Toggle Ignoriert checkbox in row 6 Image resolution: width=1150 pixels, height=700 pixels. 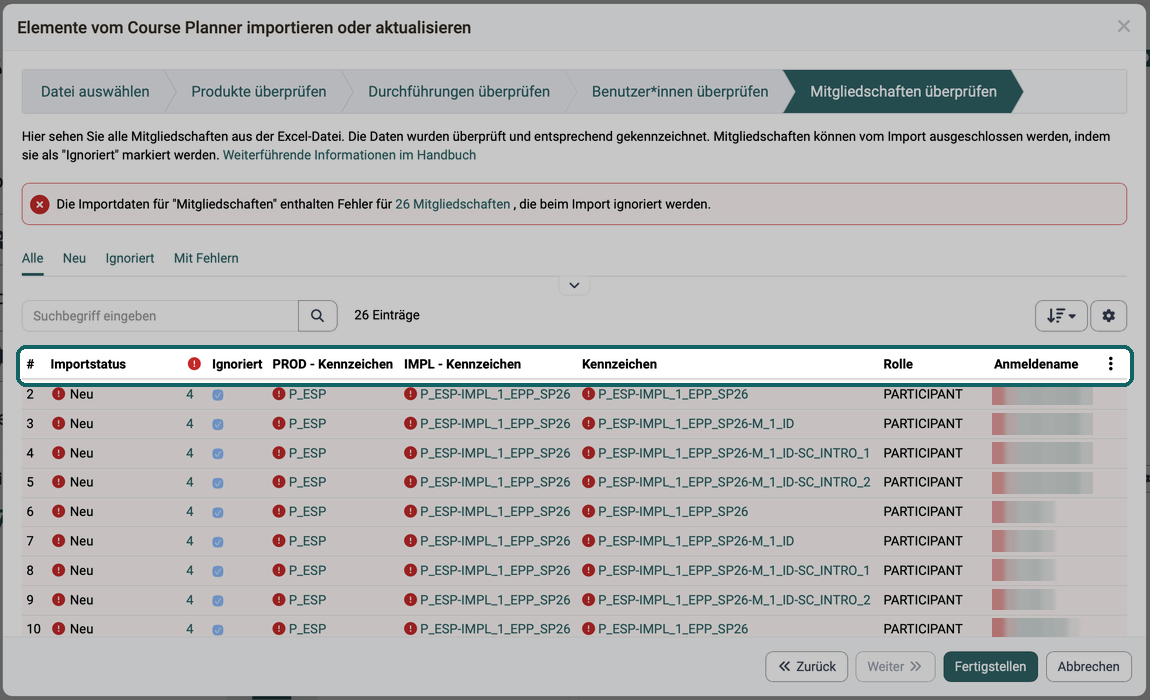pyautogui.click(x=218, y=512)
